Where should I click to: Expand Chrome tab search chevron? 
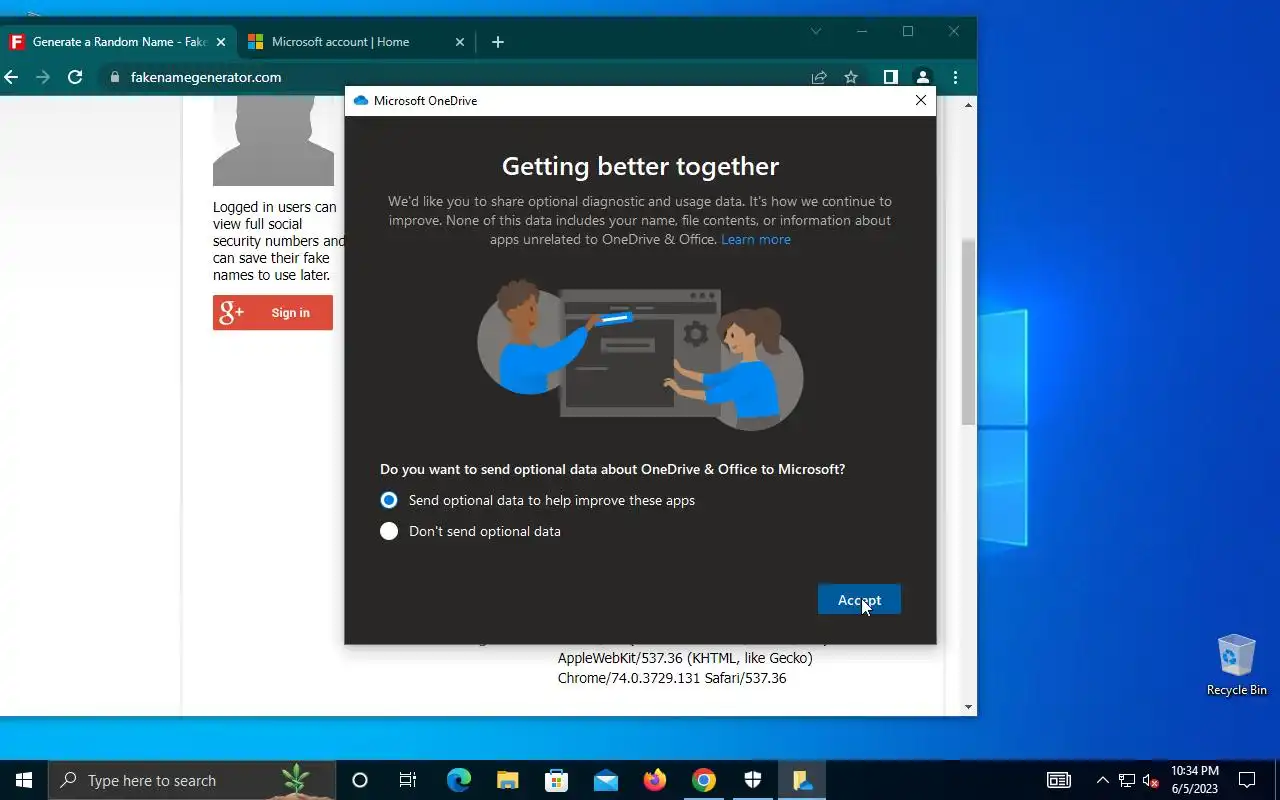coord(816,31)
